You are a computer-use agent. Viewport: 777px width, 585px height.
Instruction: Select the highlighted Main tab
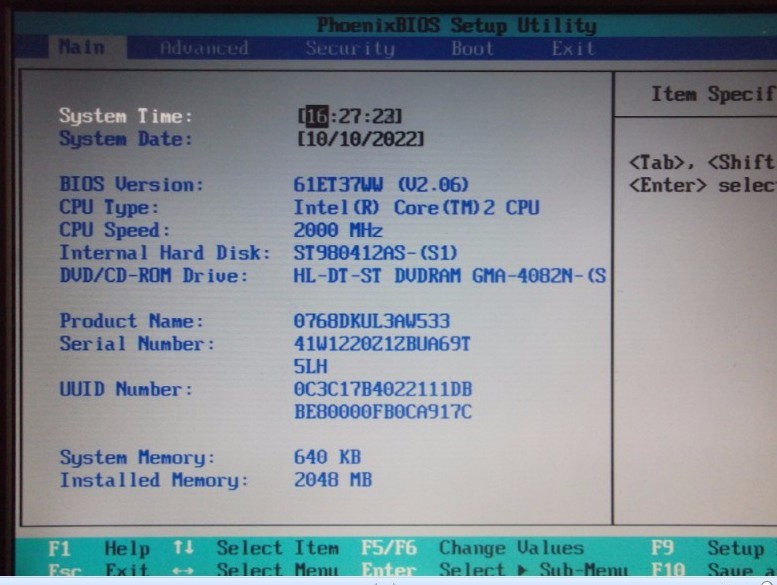coord(82,48)
